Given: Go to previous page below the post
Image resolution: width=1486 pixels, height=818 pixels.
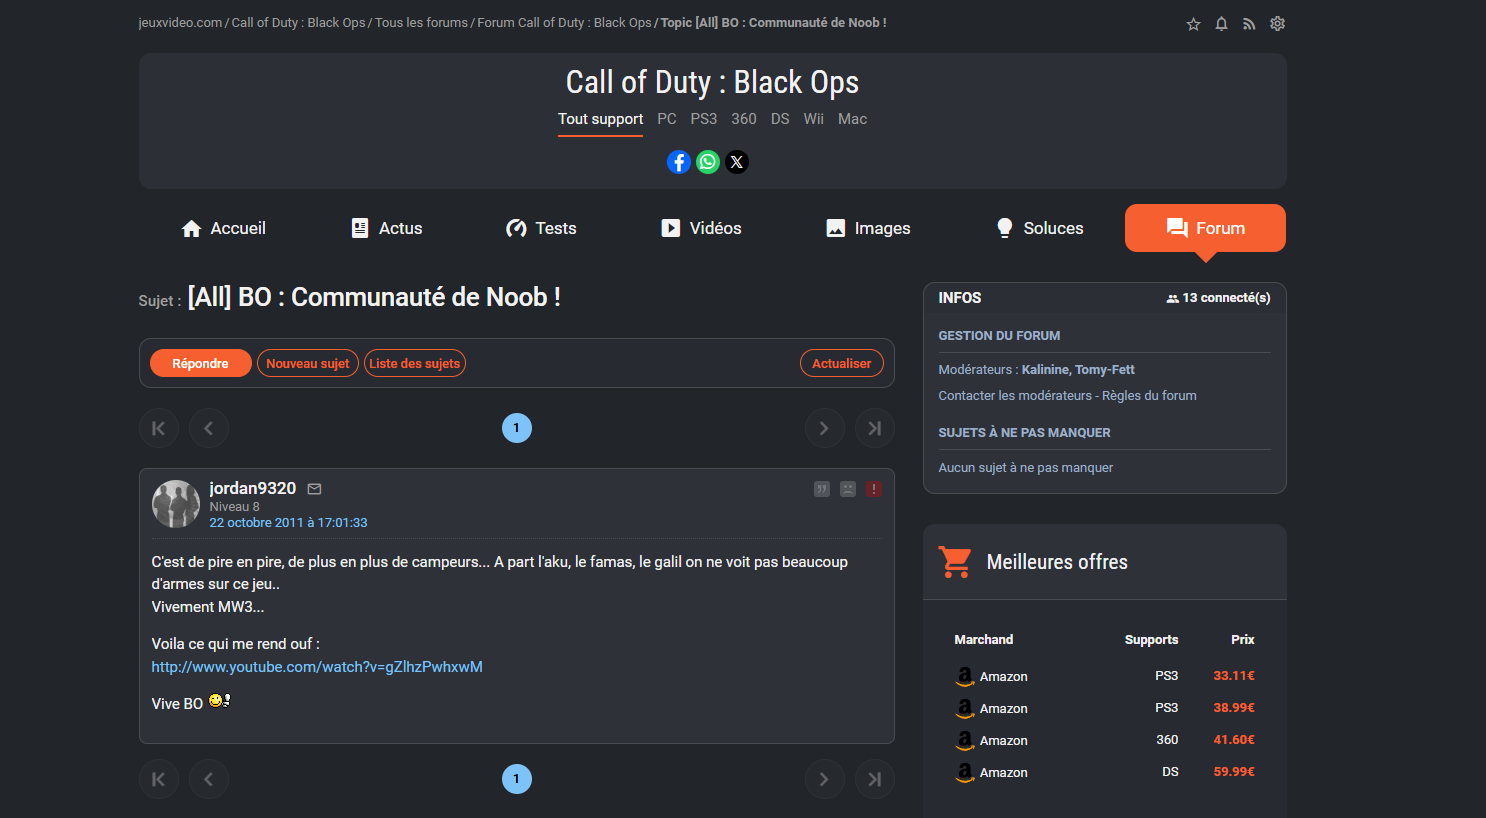Looking at the screenshot, I should click(209, 779).
